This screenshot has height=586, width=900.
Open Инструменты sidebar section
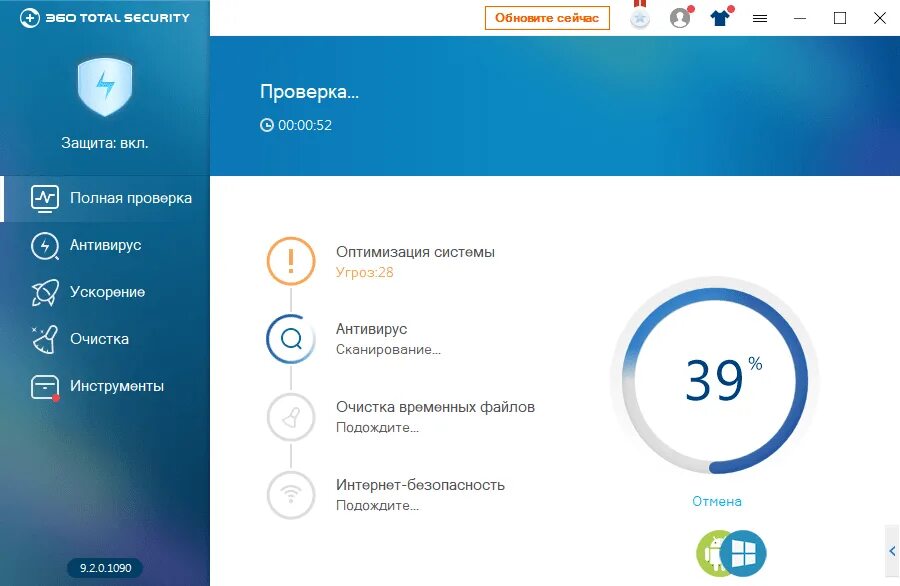point(106,387)
